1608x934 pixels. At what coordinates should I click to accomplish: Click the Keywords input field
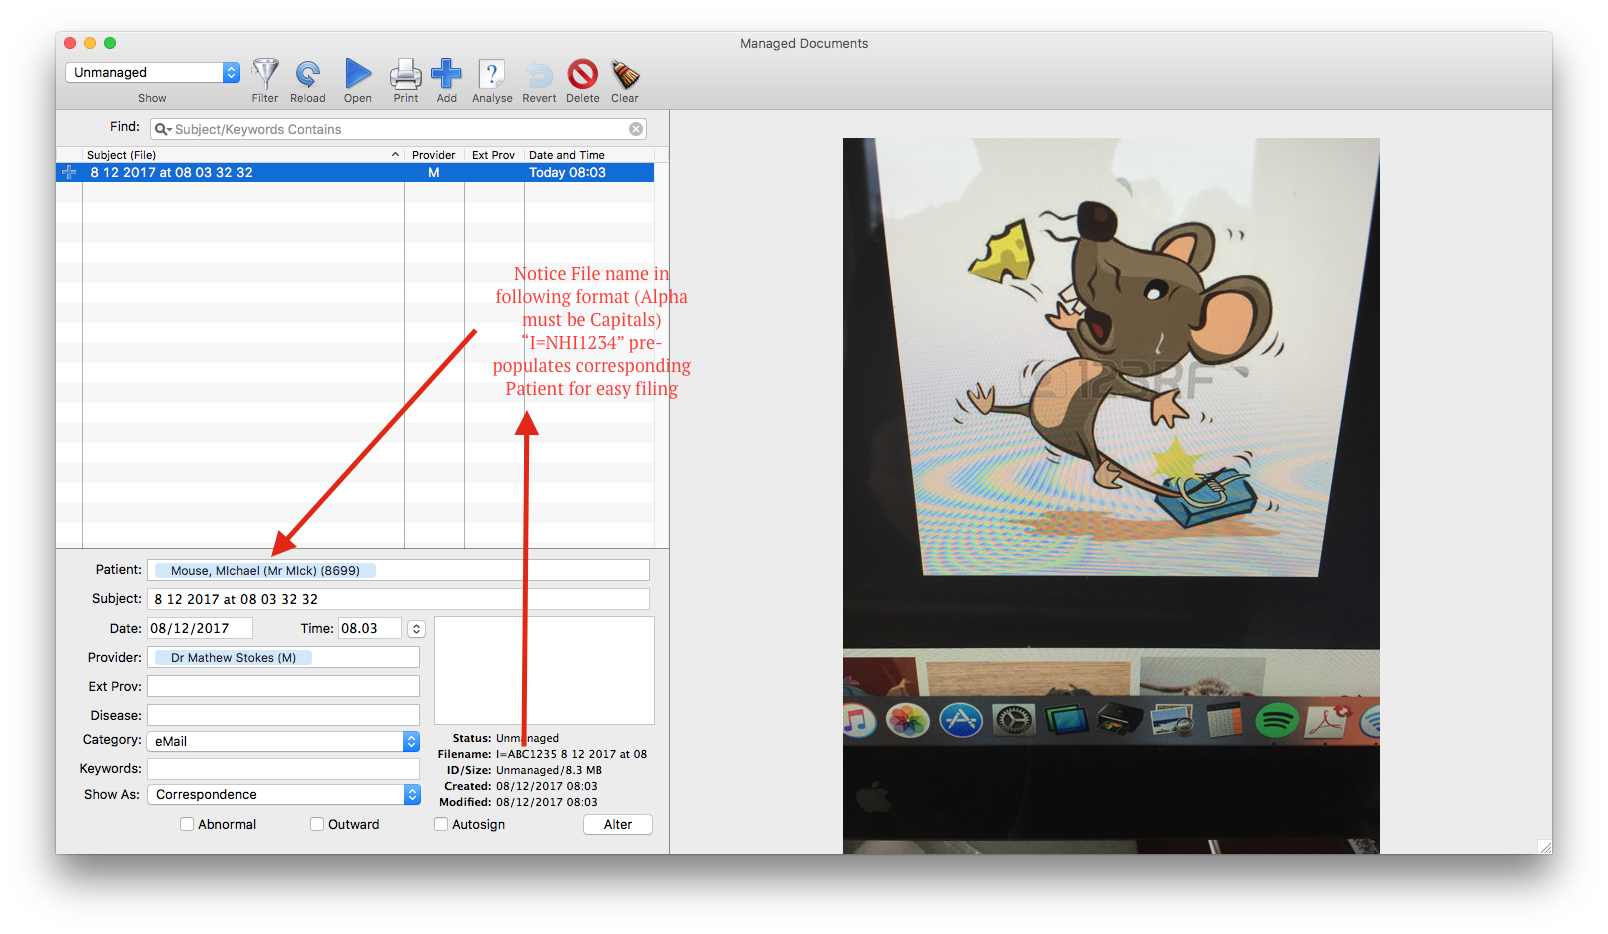[x=284, y=768]
